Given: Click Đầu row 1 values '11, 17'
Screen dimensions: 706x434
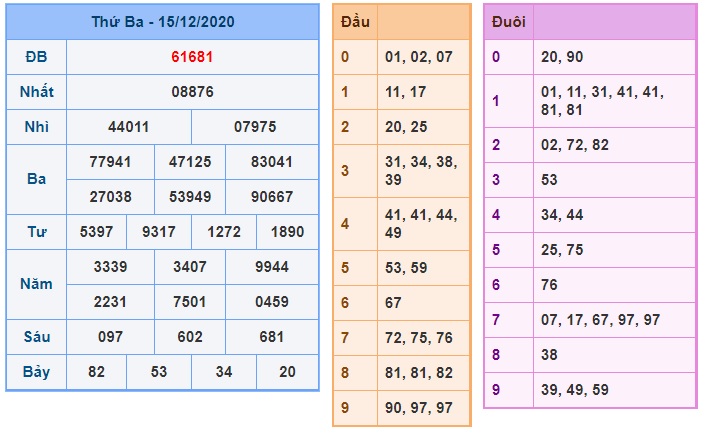Looking at the screenshot, I should [x=406, y=92].
